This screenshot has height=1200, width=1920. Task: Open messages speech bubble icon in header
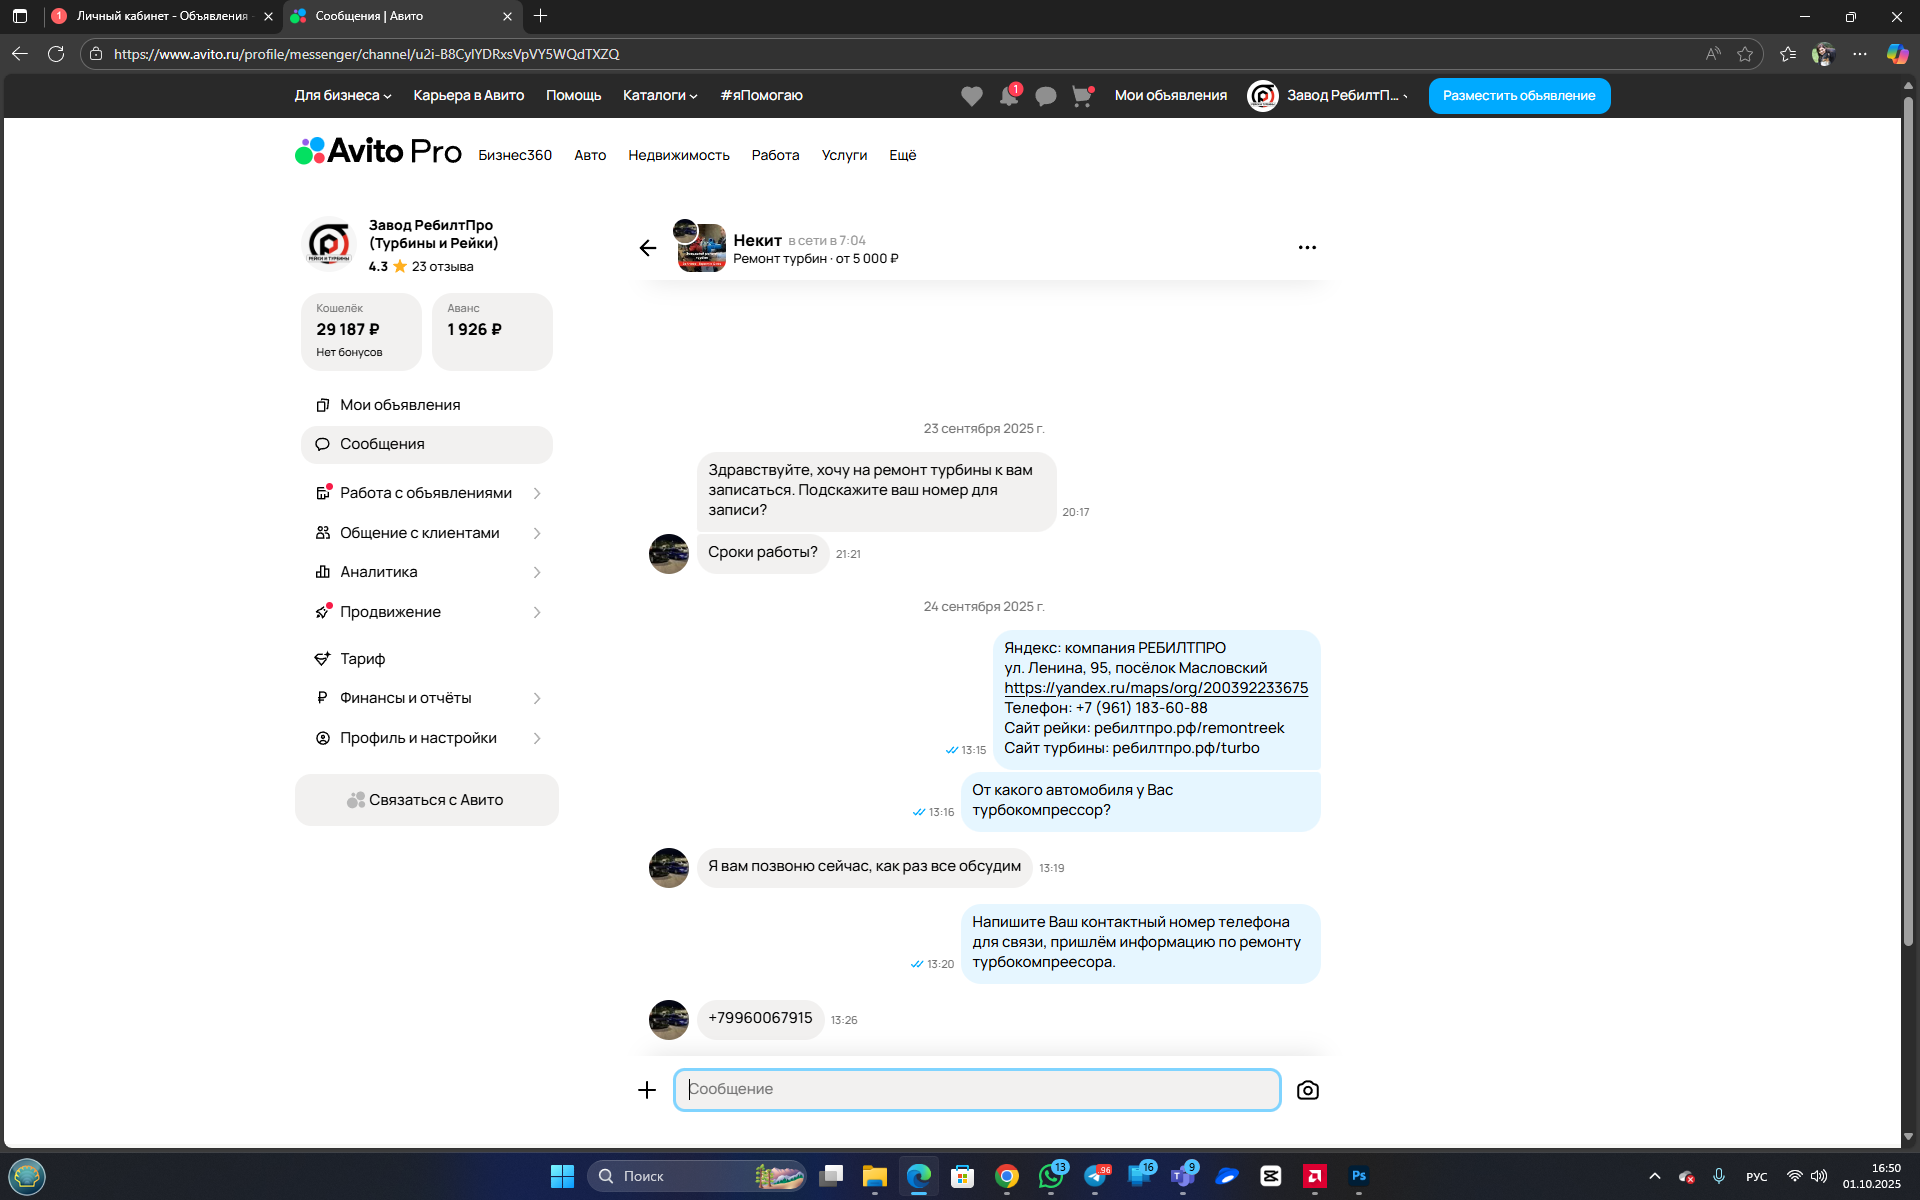[1046, 96]
